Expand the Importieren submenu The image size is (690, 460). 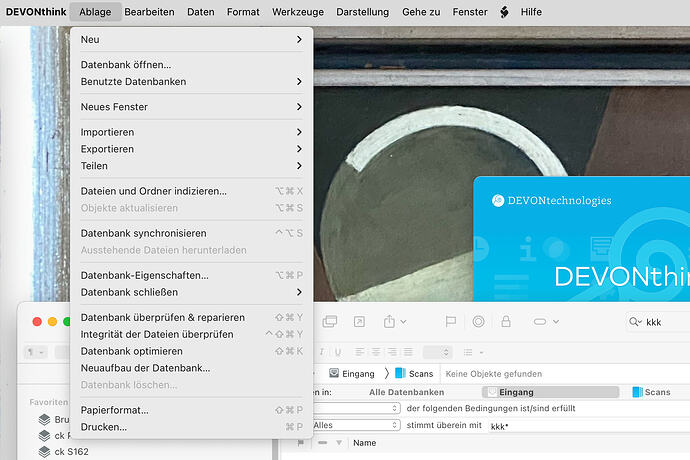coord(191,132)
